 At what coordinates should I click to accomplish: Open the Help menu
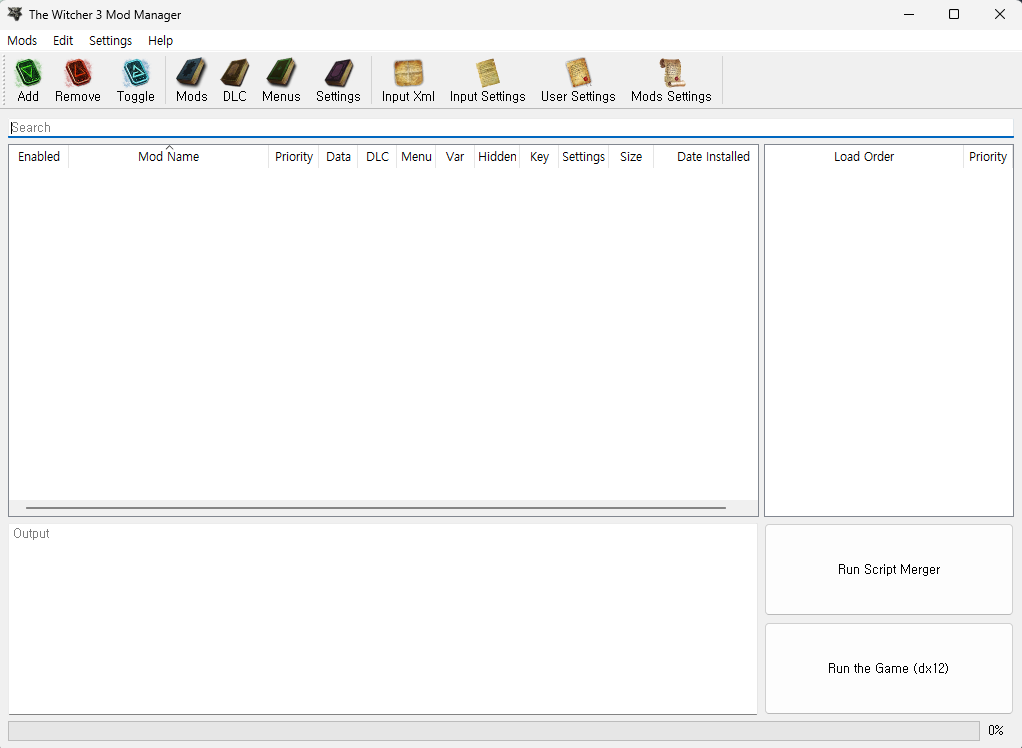click(x=160, y=40)
